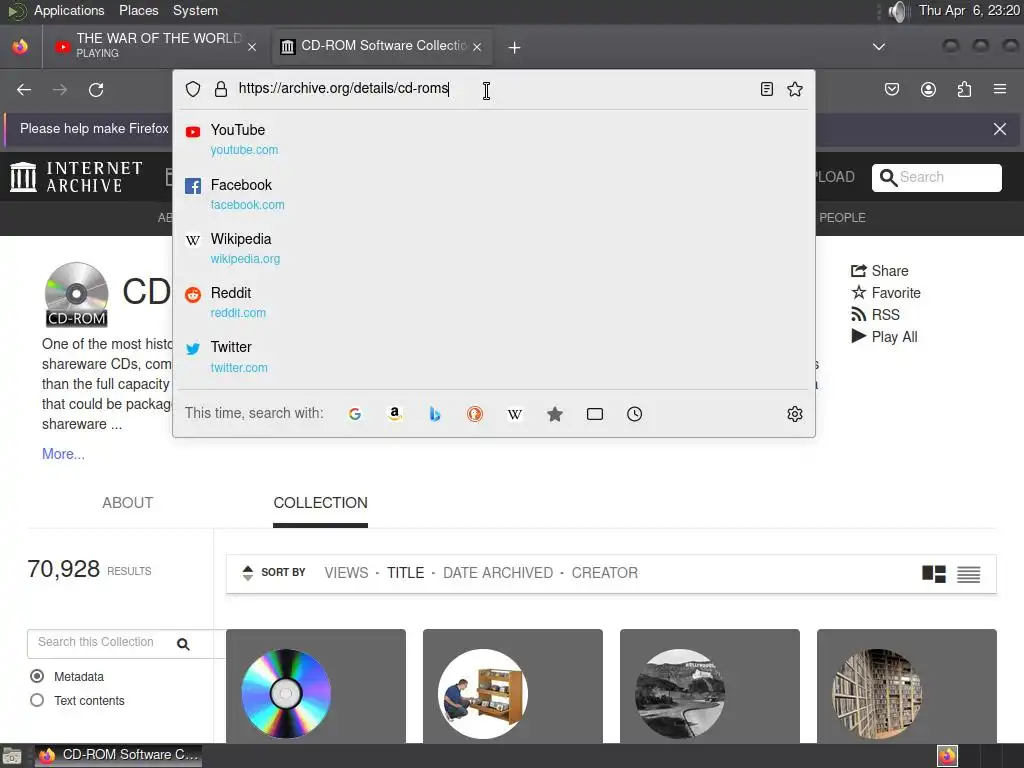Switch to tile view layout icon
Screen dimensions: 1024x768
934,574
